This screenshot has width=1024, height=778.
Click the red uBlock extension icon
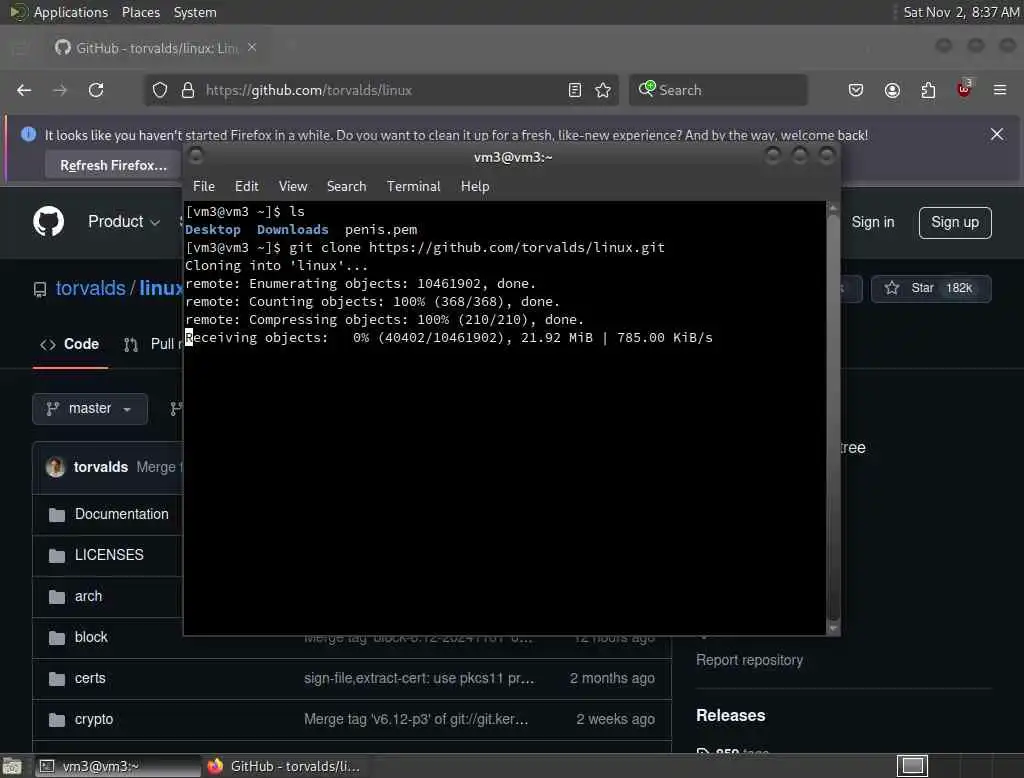click(x=964, y=89)
